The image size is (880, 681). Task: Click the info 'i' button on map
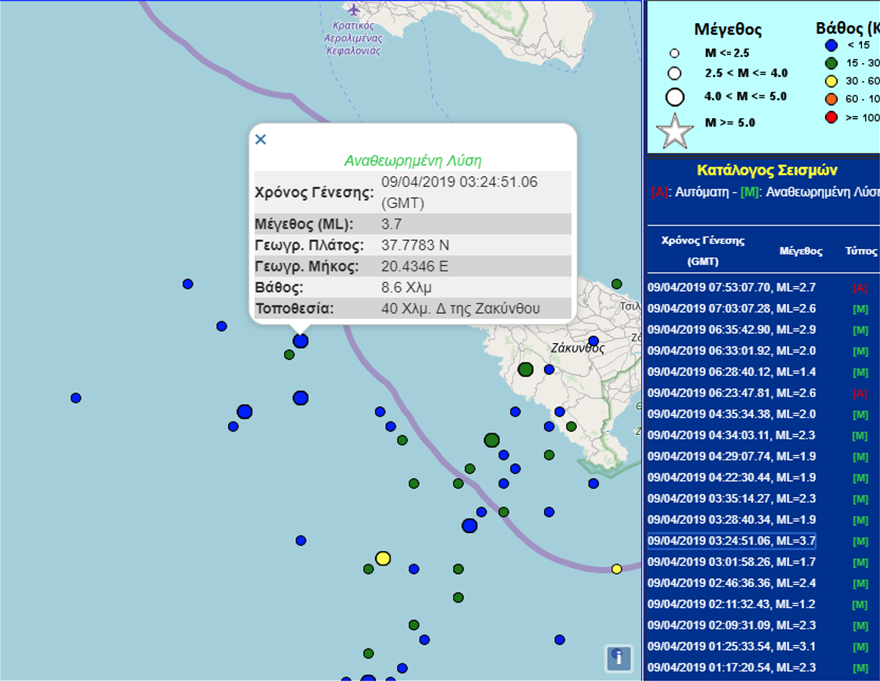[619, 658]
